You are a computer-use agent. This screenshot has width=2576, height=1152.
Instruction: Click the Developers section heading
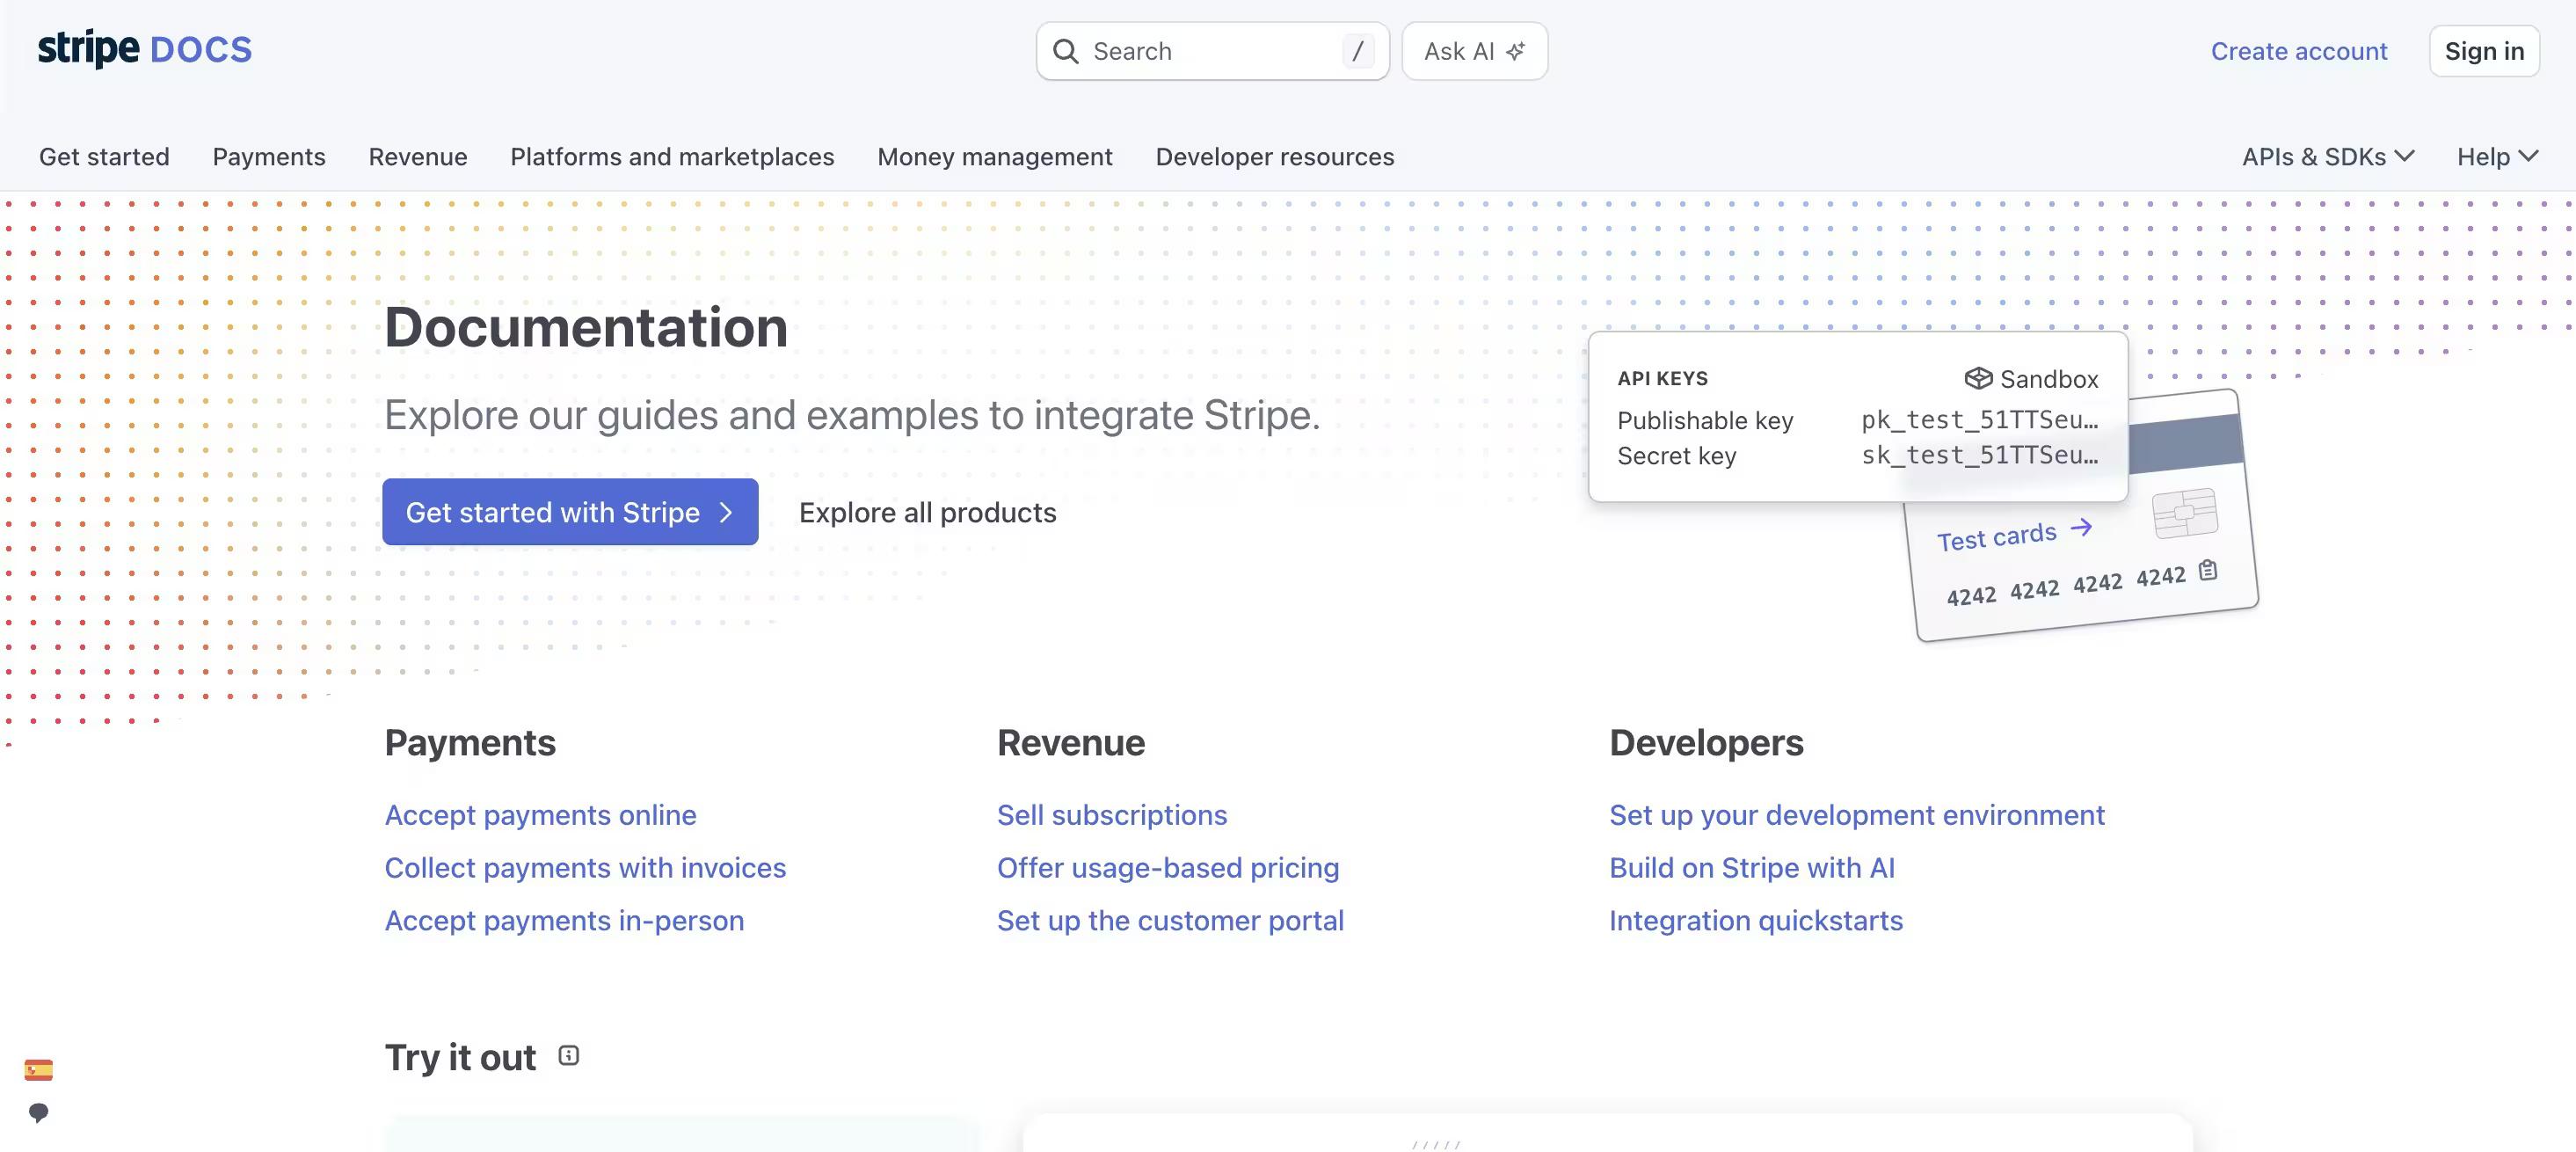[1706, 743]
